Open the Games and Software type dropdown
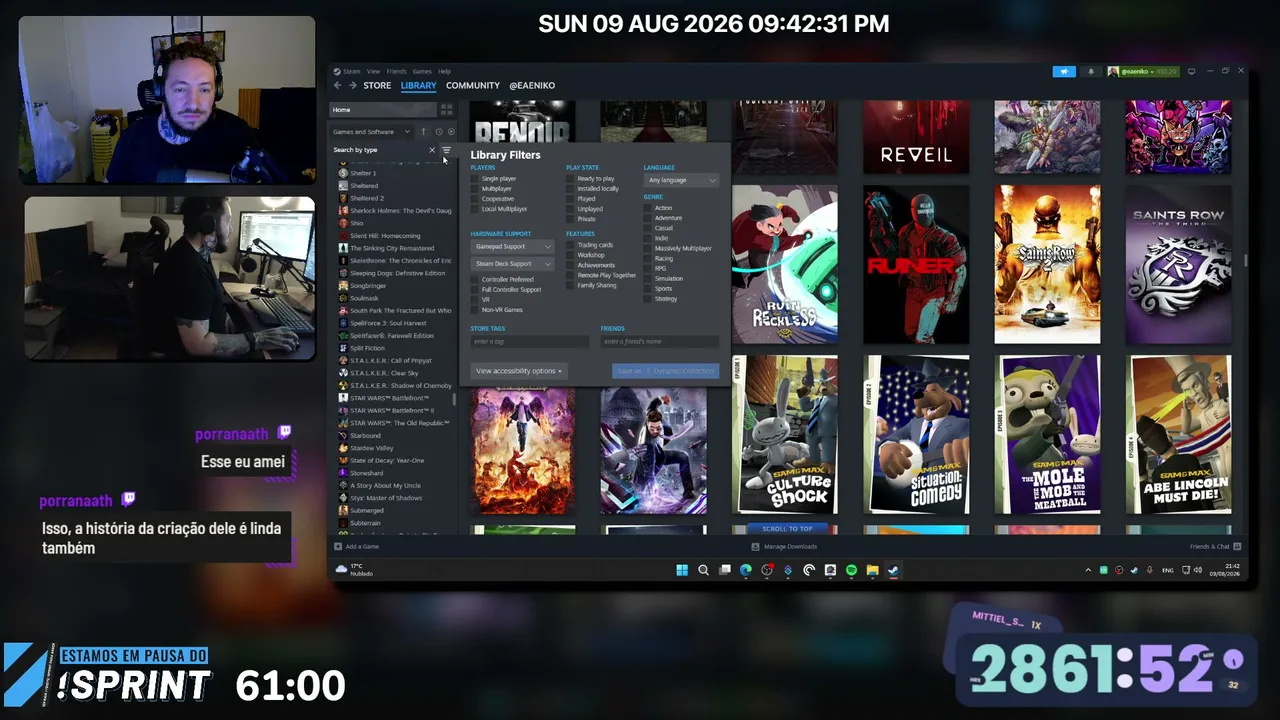The width and height of the screenshot is (1280, 720). pos(372,132)
